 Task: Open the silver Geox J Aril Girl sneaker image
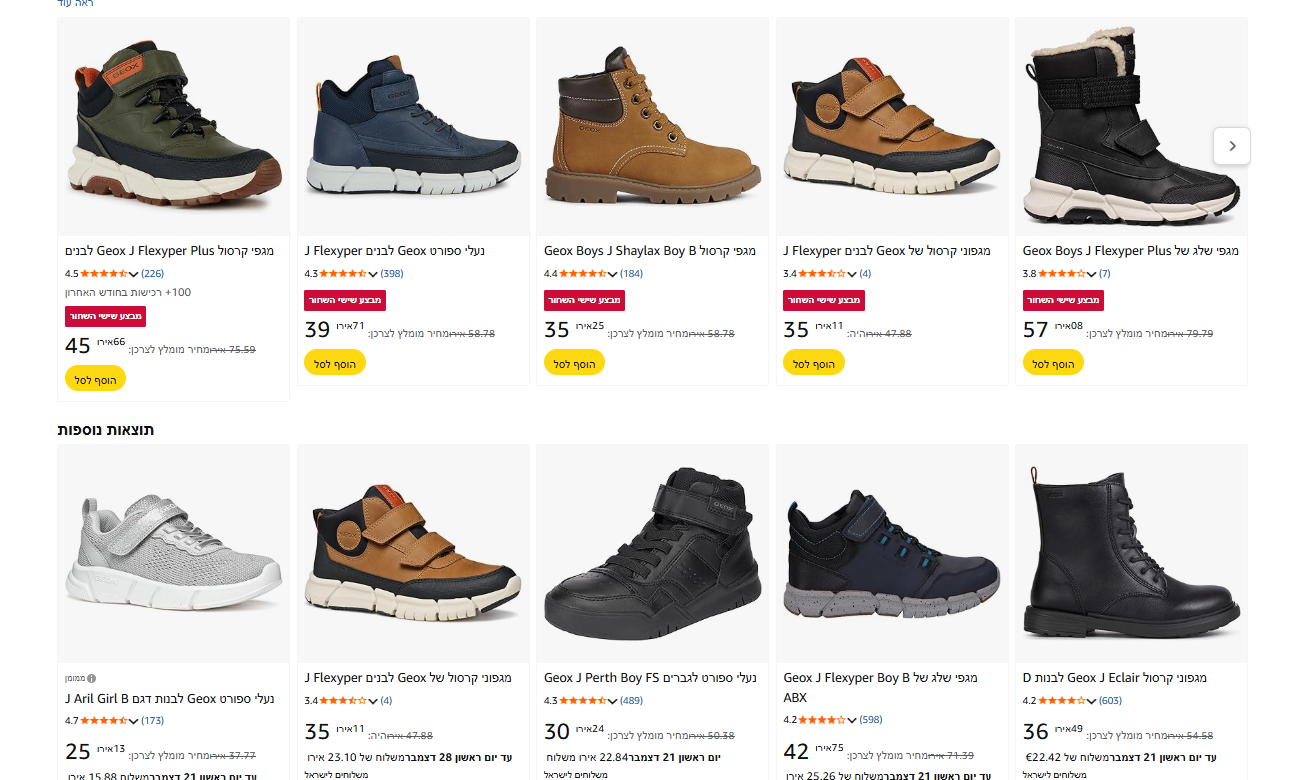(173, 553)
